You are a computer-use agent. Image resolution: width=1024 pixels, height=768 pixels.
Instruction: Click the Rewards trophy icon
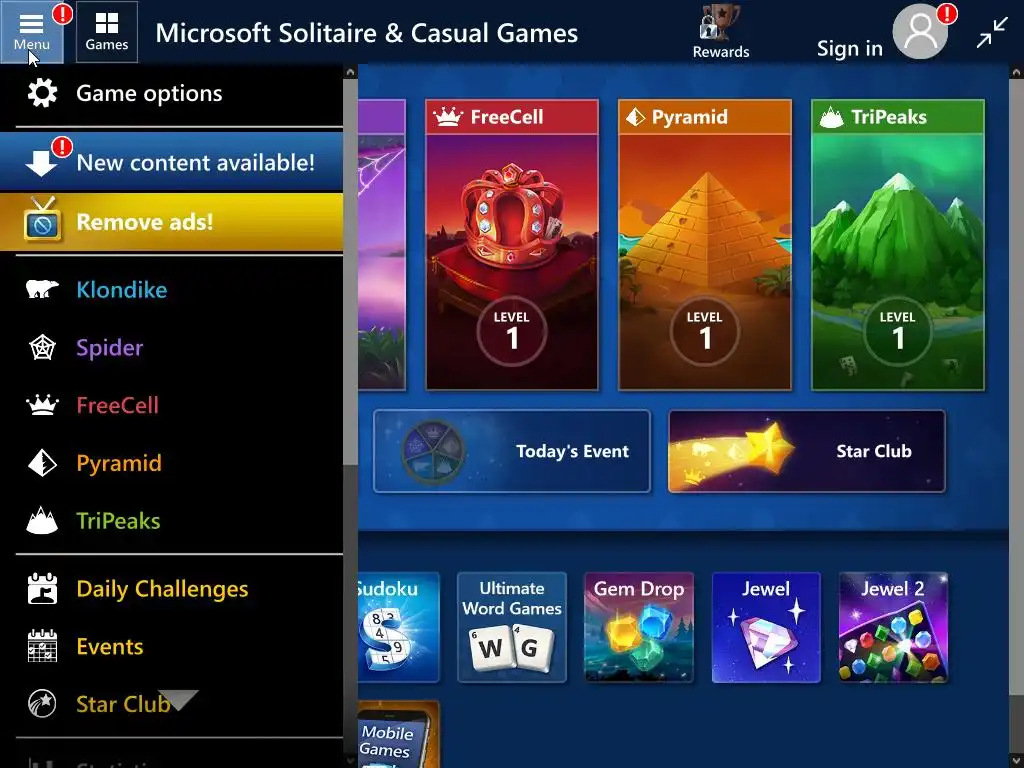click(720, 24)
